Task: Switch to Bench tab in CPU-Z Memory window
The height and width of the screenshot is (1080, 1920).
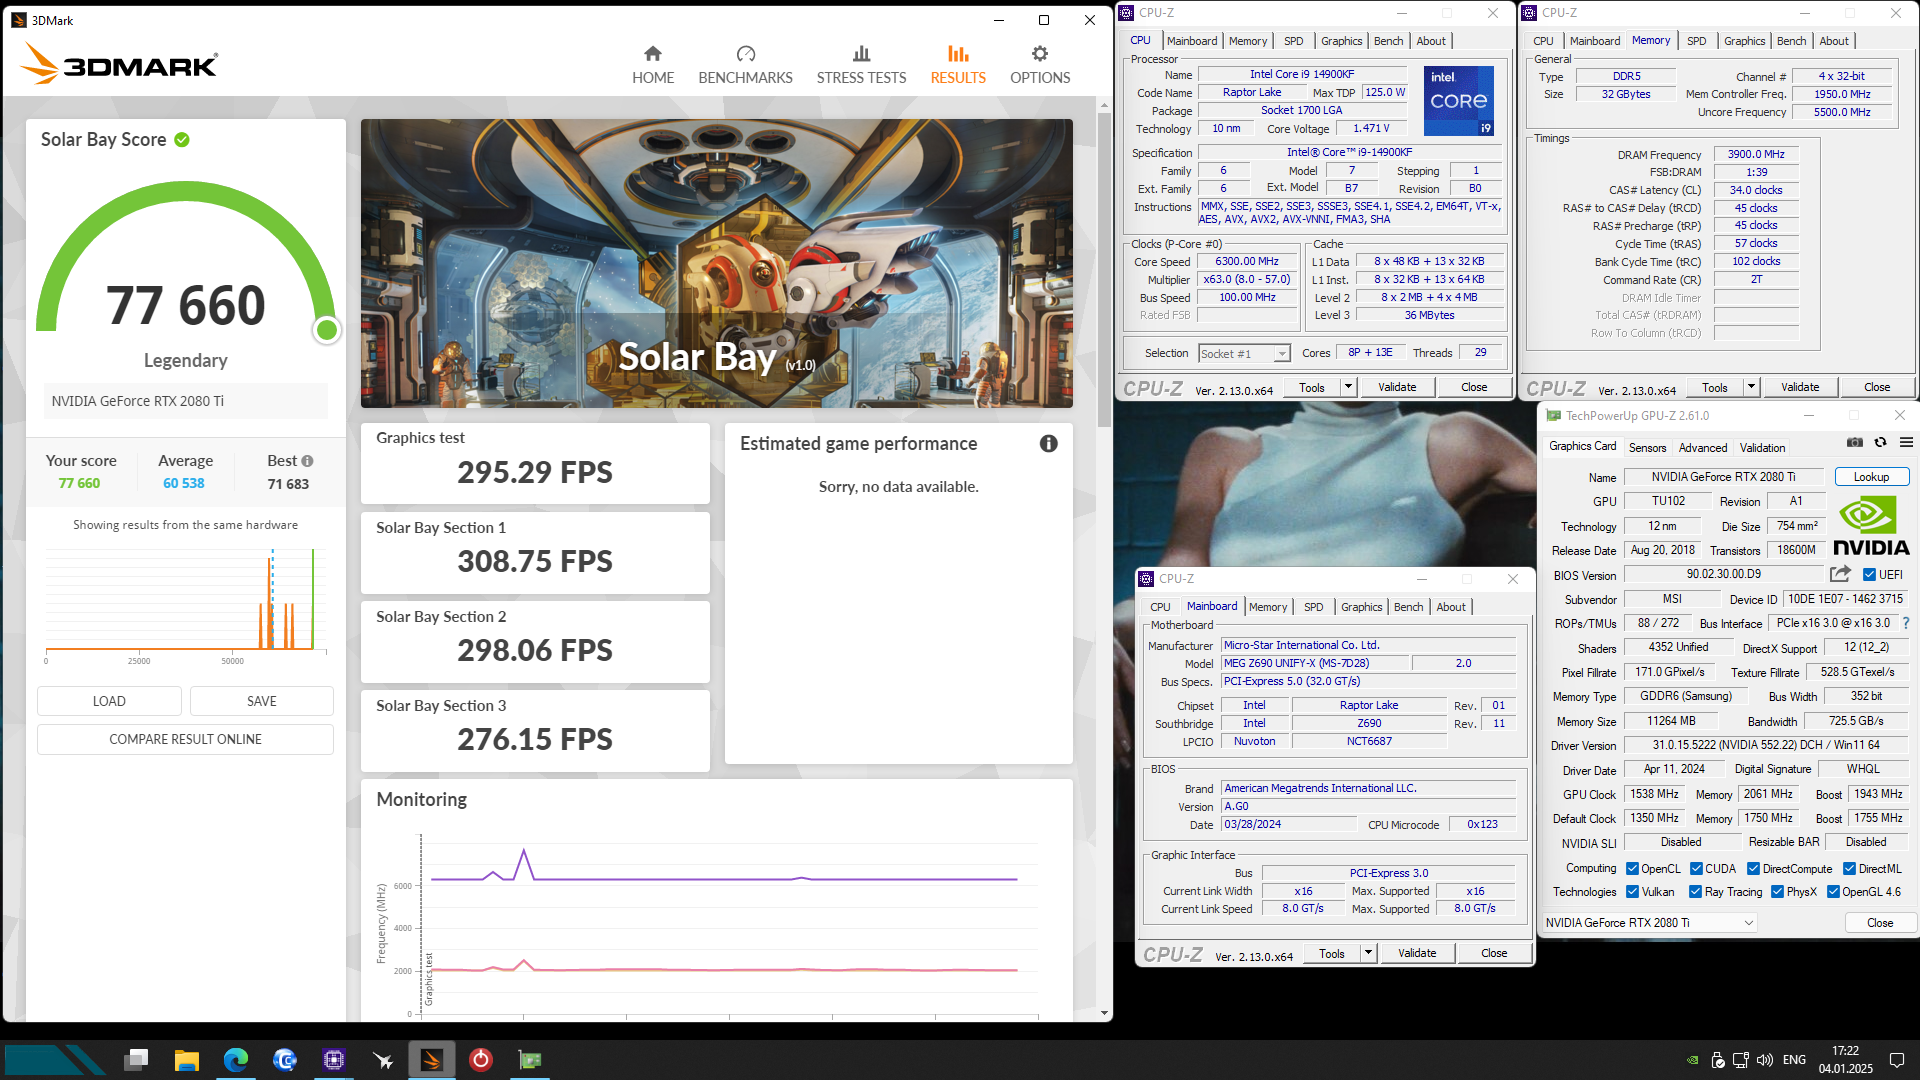Action: [x=1791, y=41]
